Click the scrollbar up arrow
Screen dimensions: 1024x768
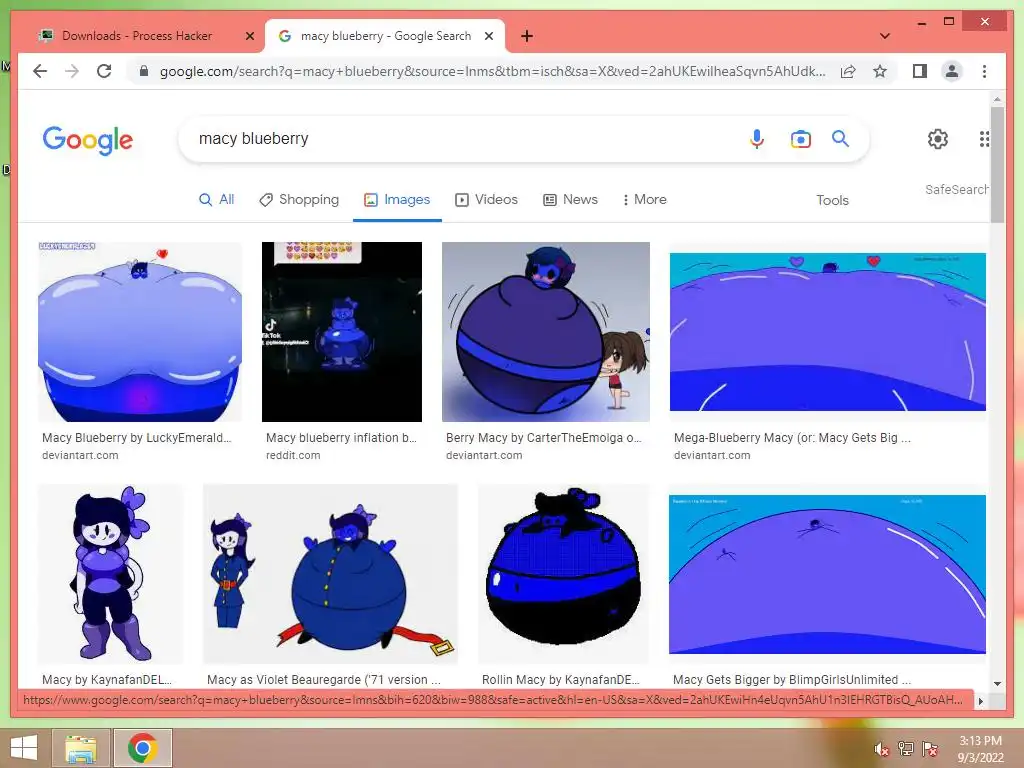[x=997, y=99]
